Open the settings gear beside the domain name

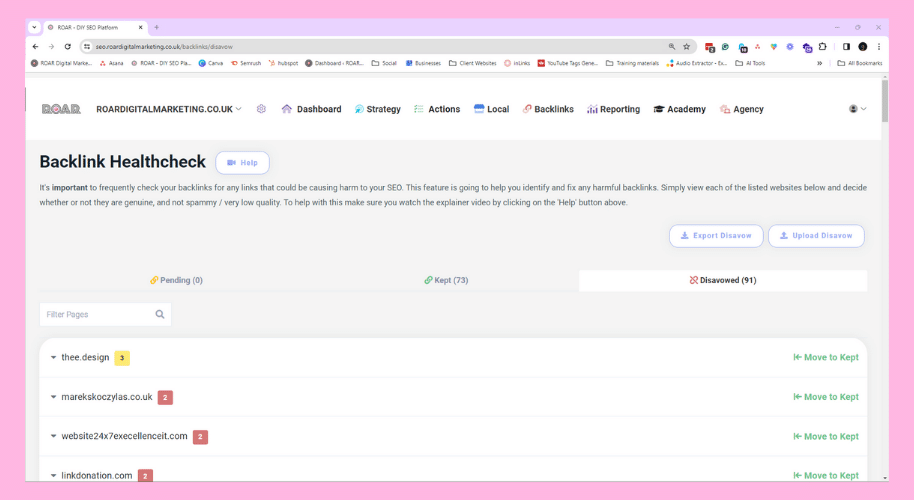coord(261,109)
